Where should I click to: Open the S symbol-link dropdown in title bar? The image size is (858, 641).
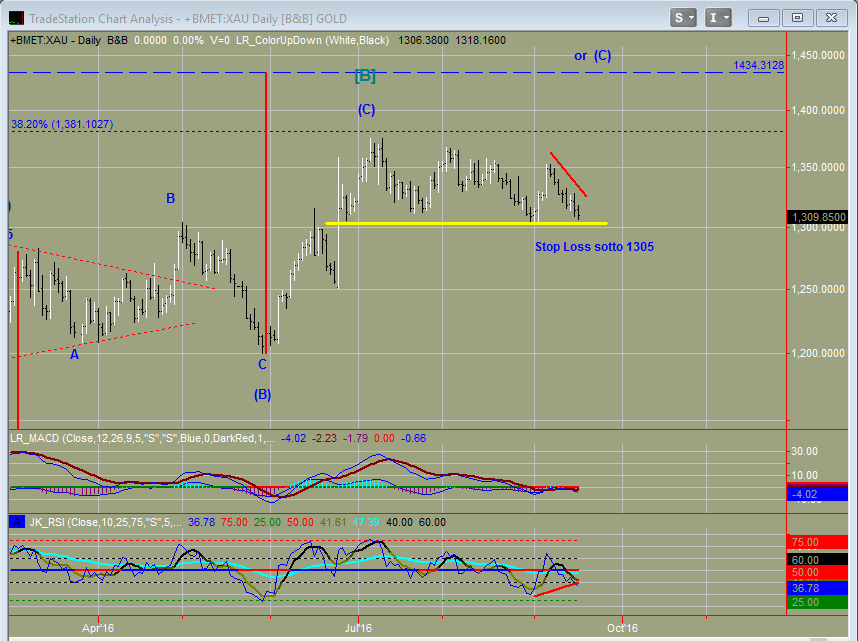(x=683, y=18)
